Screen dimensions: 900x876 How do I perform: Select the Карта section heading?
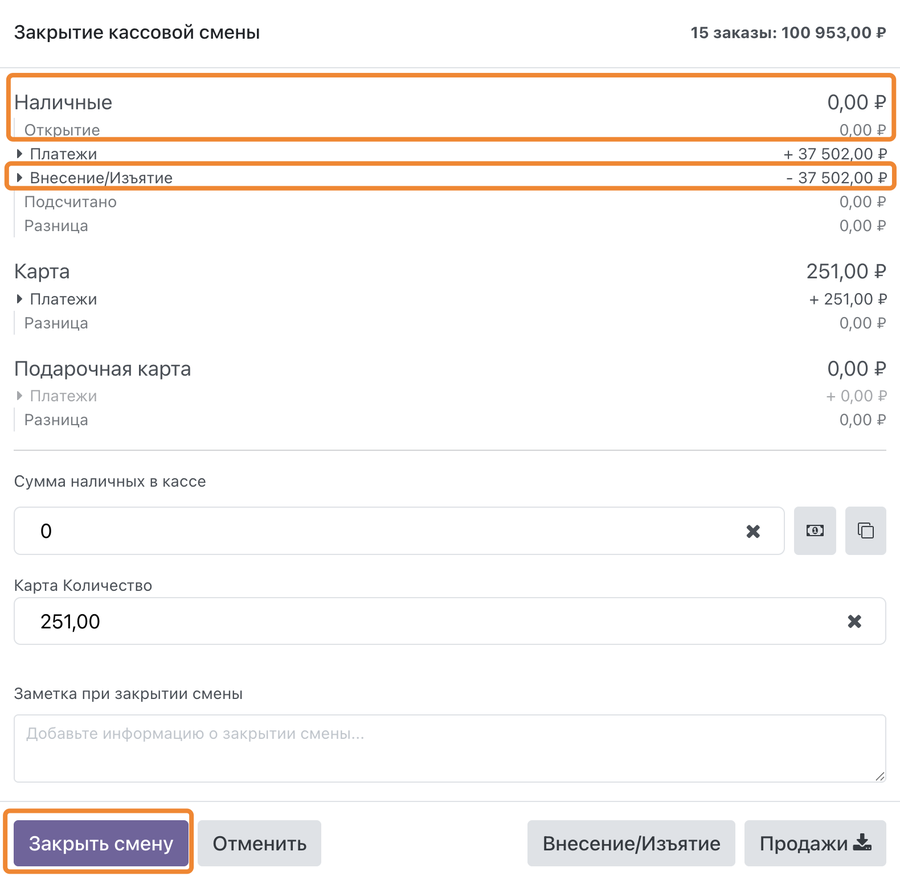42,271
